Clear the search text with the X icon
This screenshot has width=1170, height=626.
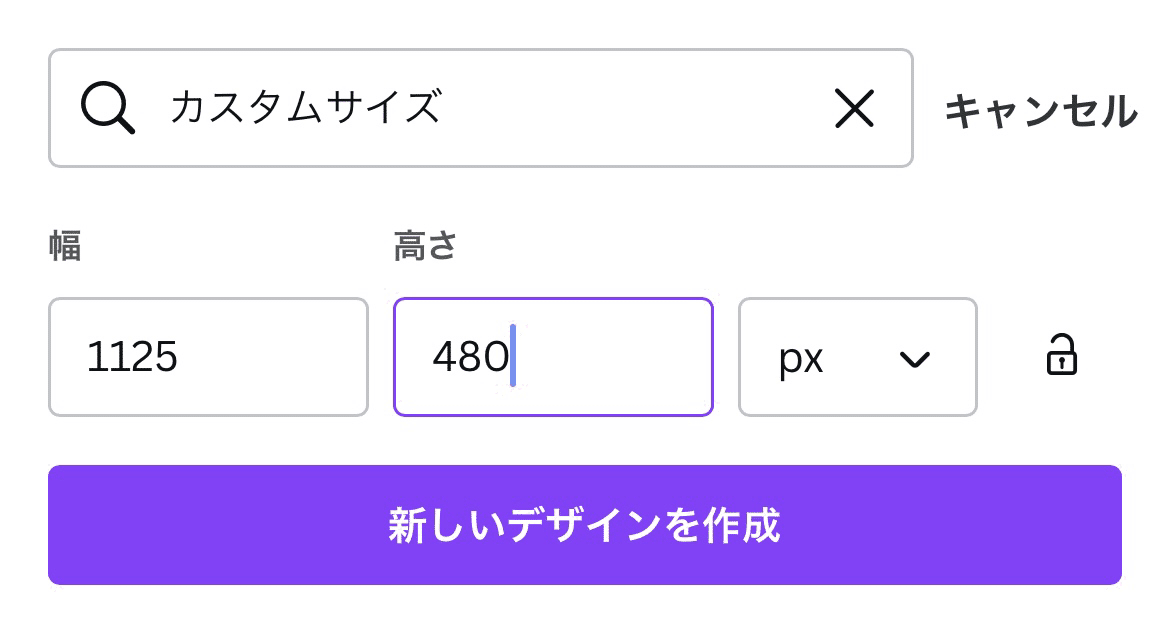tap(854, 108)
